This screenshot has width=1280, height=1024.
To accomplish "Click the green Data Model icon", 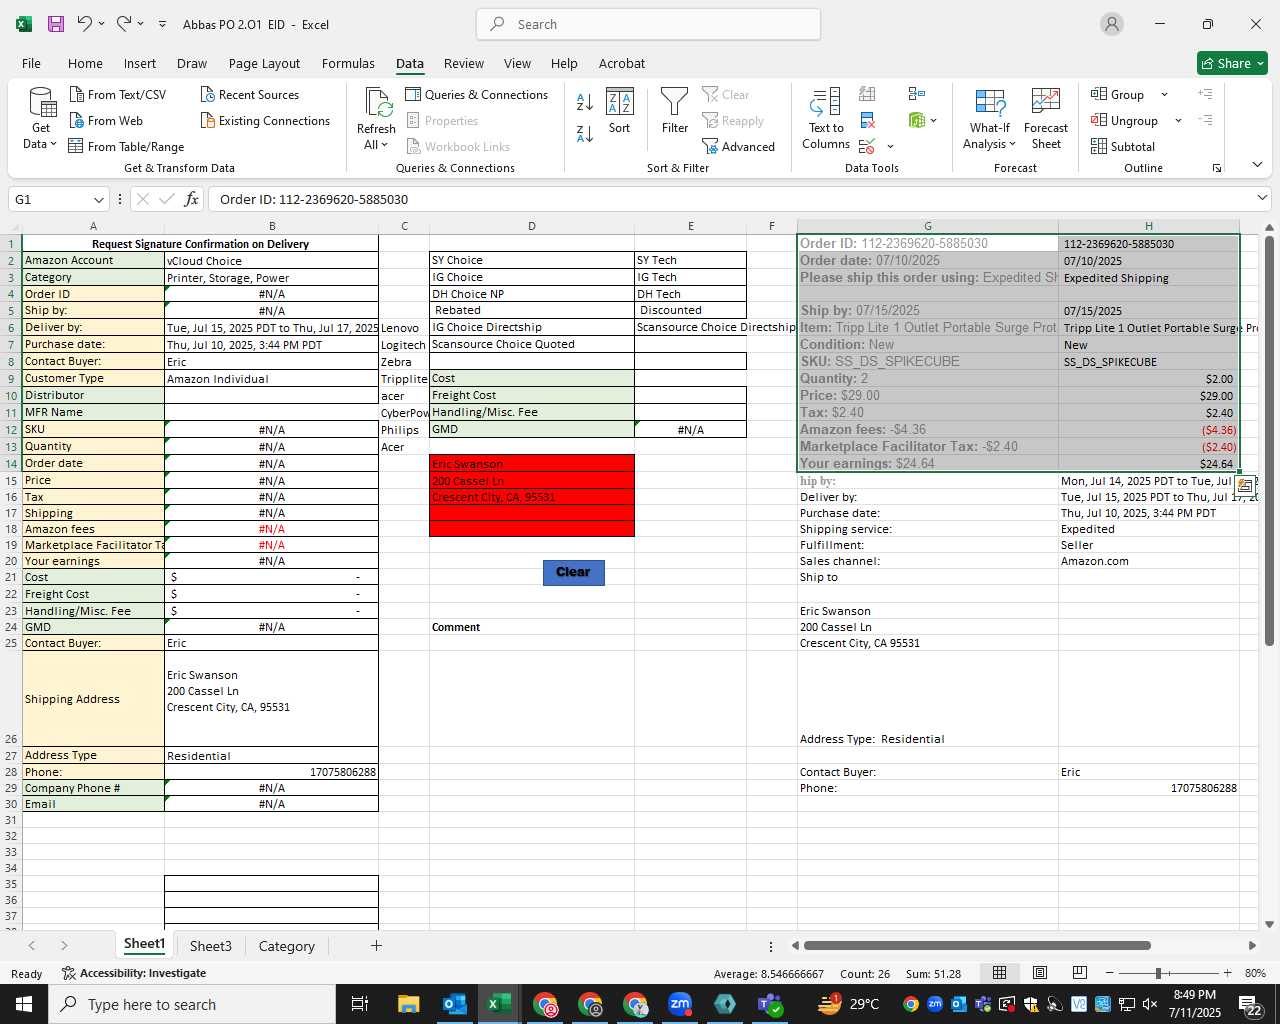I will pyautogui.click(x=916, y=120).
